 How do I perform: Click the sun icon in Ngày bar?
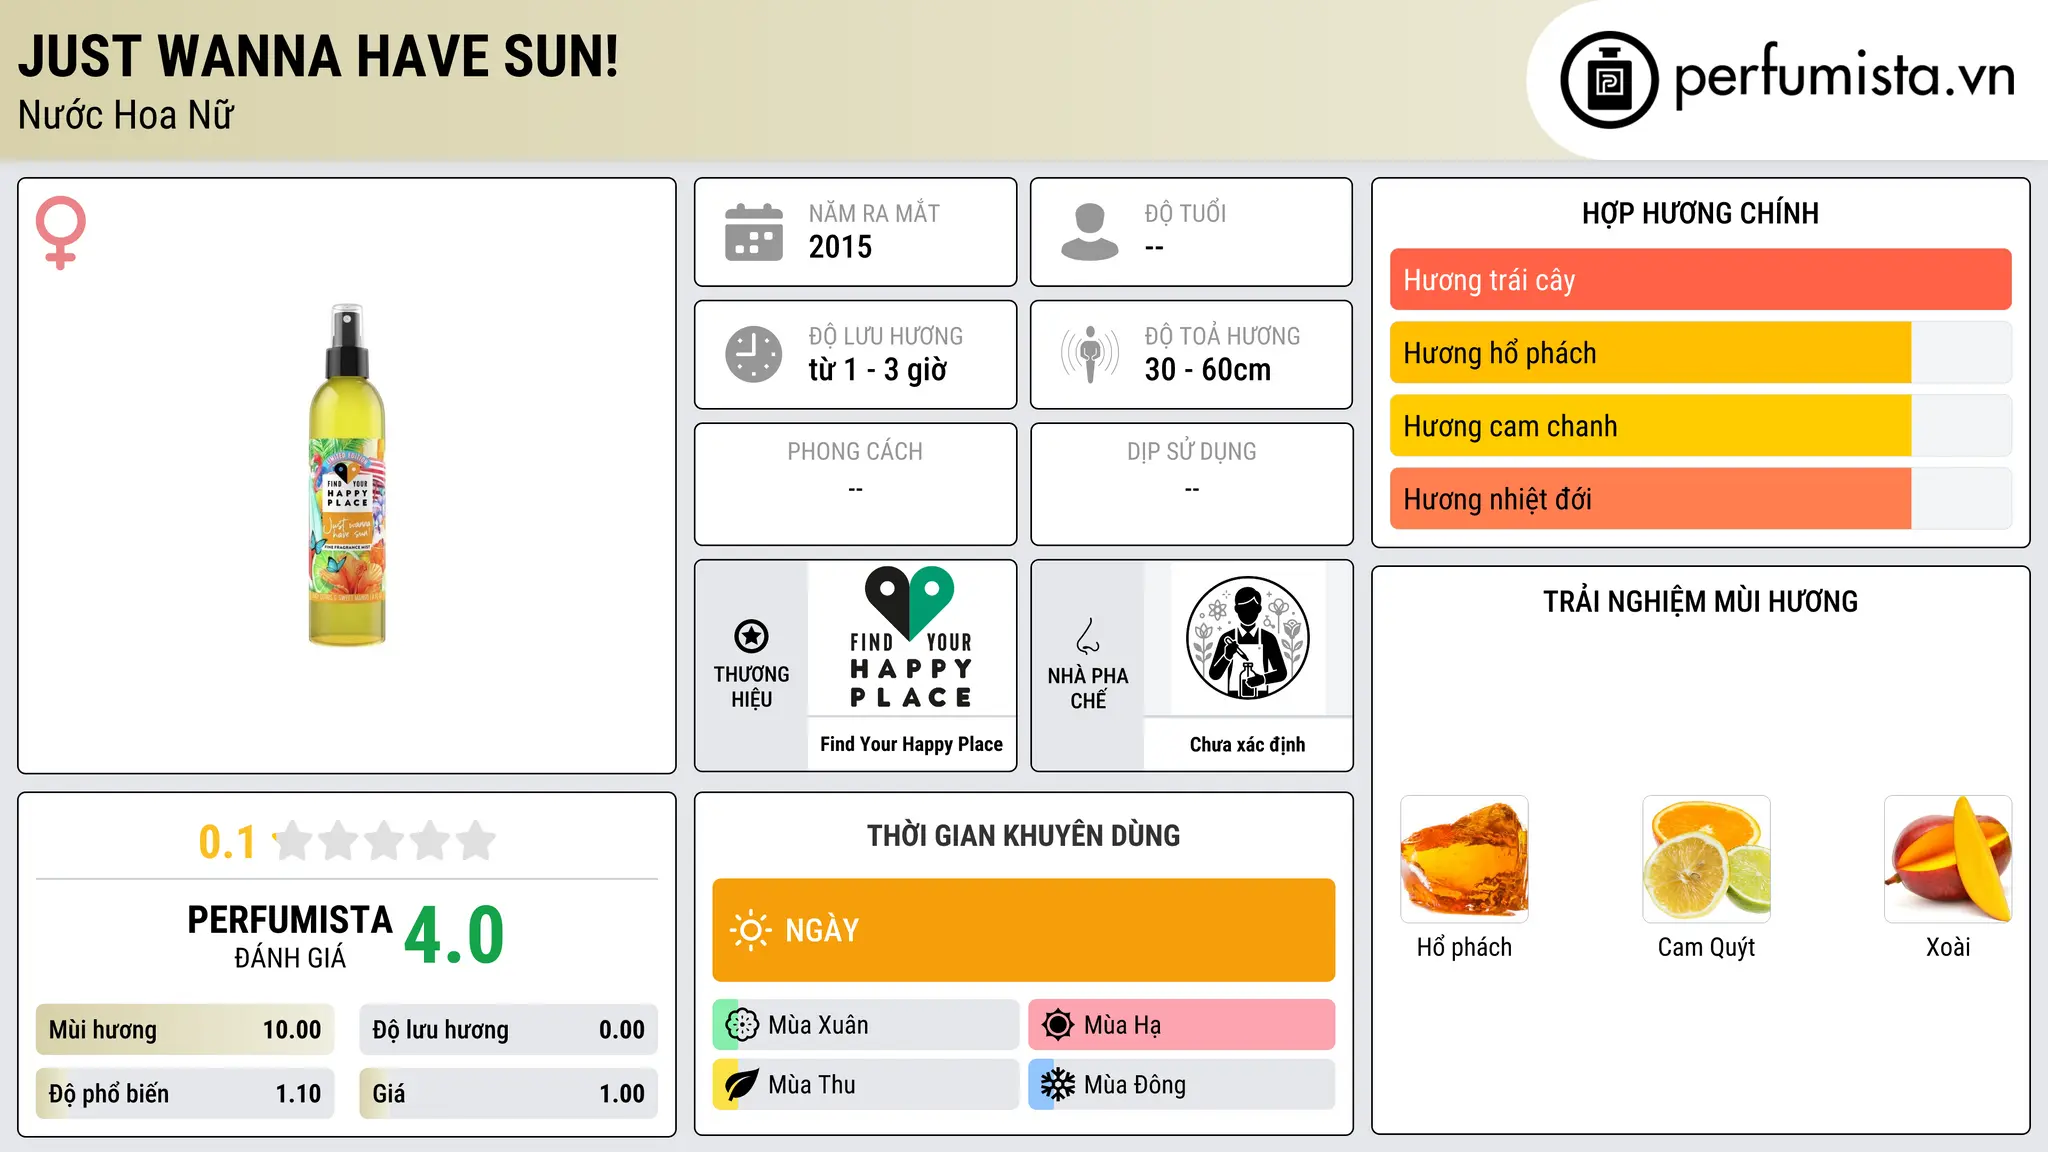[750, 930]
